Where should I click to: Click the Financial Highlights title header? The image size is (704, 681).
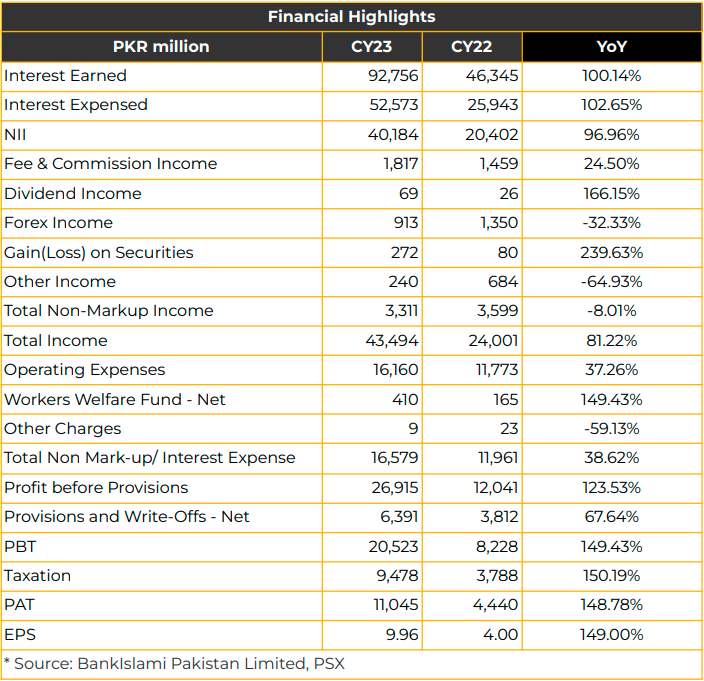pyautogui.click(x=352, y=17)
